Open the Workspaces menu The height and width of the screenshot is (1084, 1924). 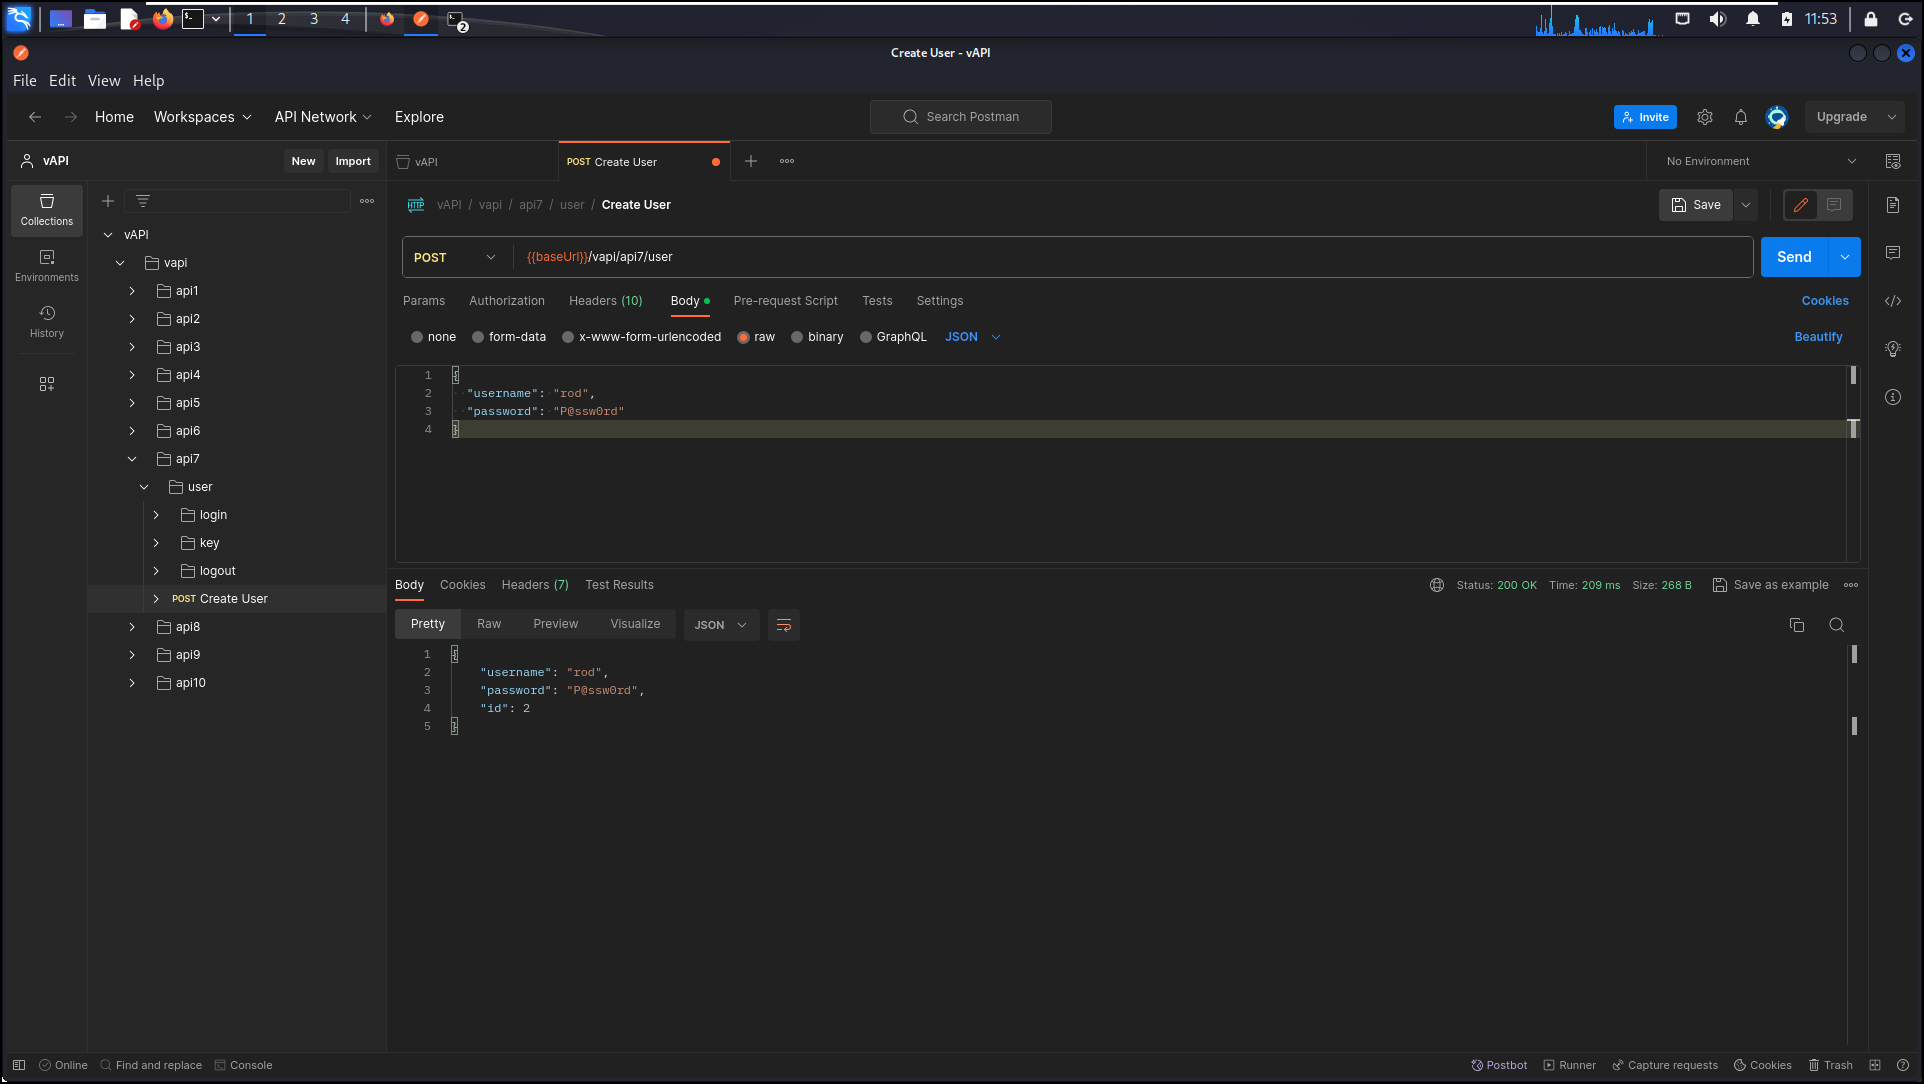[x=203, y=117]
